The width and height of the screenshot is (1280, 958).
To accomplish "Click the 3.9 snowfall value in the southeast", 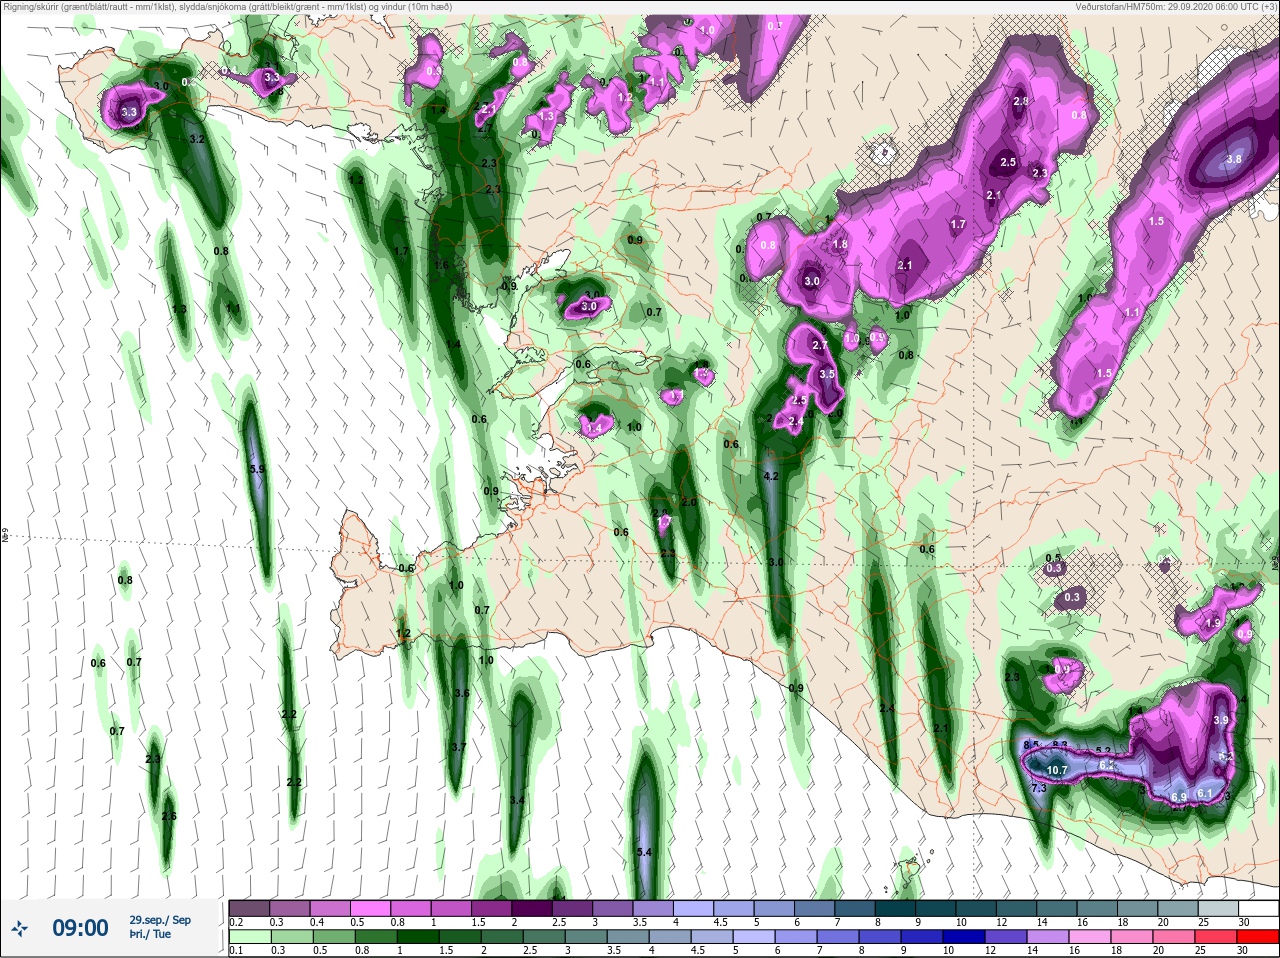I will point(1221,720).
